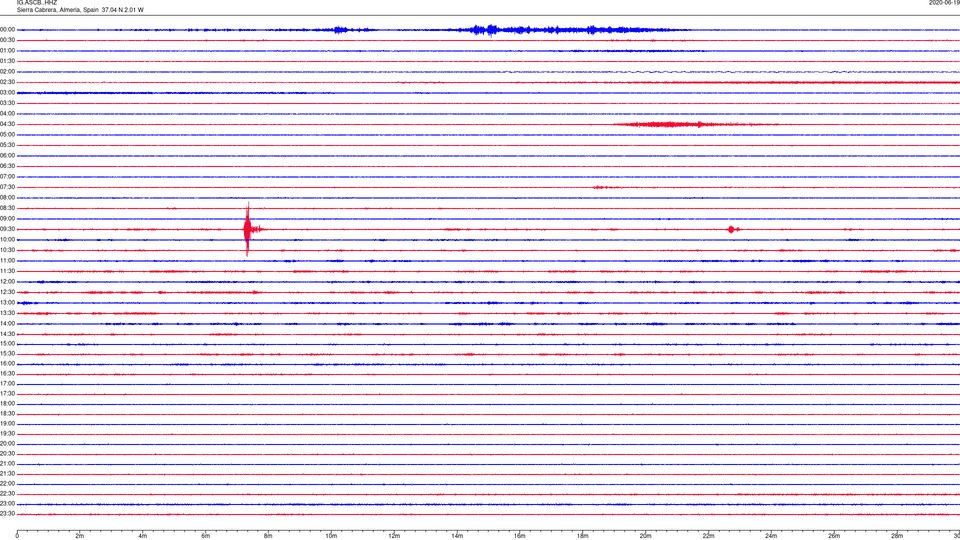Screen dimensions: 960x540
Task: Click the '12m' tick label on the time axis
Action: (394, 536)
